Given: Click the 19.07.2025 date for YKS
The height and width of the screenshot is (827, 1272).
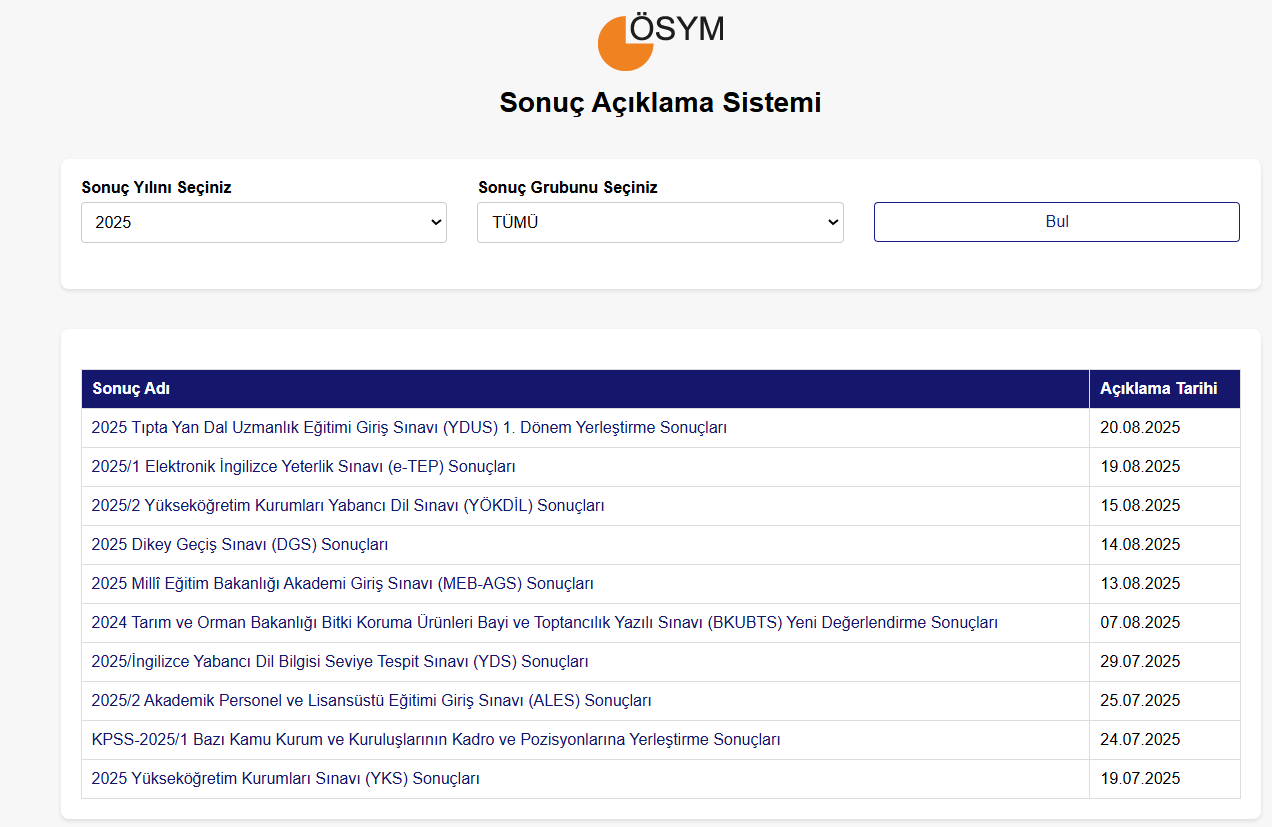Looking at the screenshot, I should coord(1140,779).
